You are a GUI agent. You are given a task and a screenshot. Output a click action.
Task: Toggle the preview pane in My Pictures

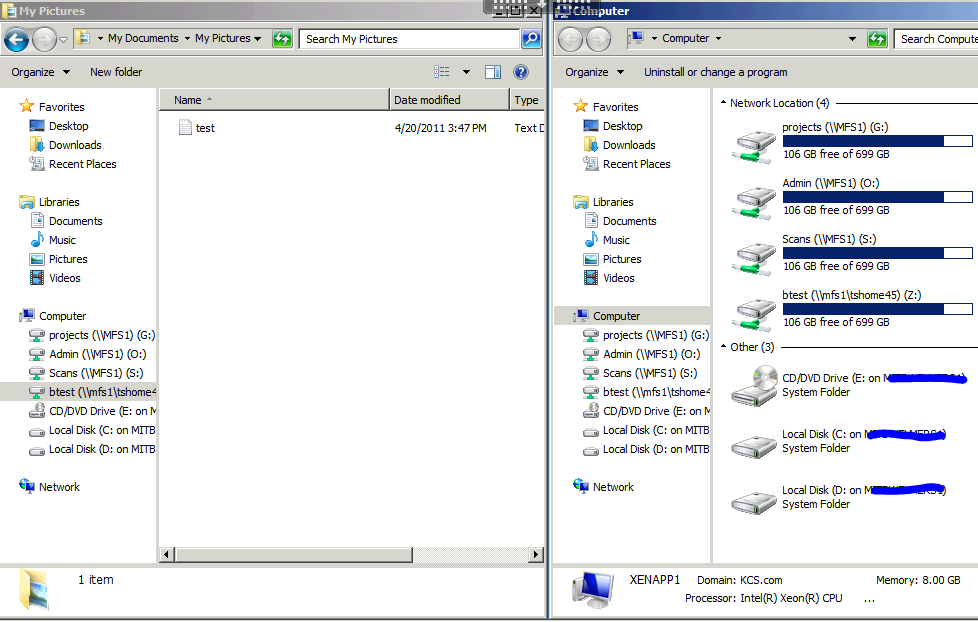coord(491,71)
